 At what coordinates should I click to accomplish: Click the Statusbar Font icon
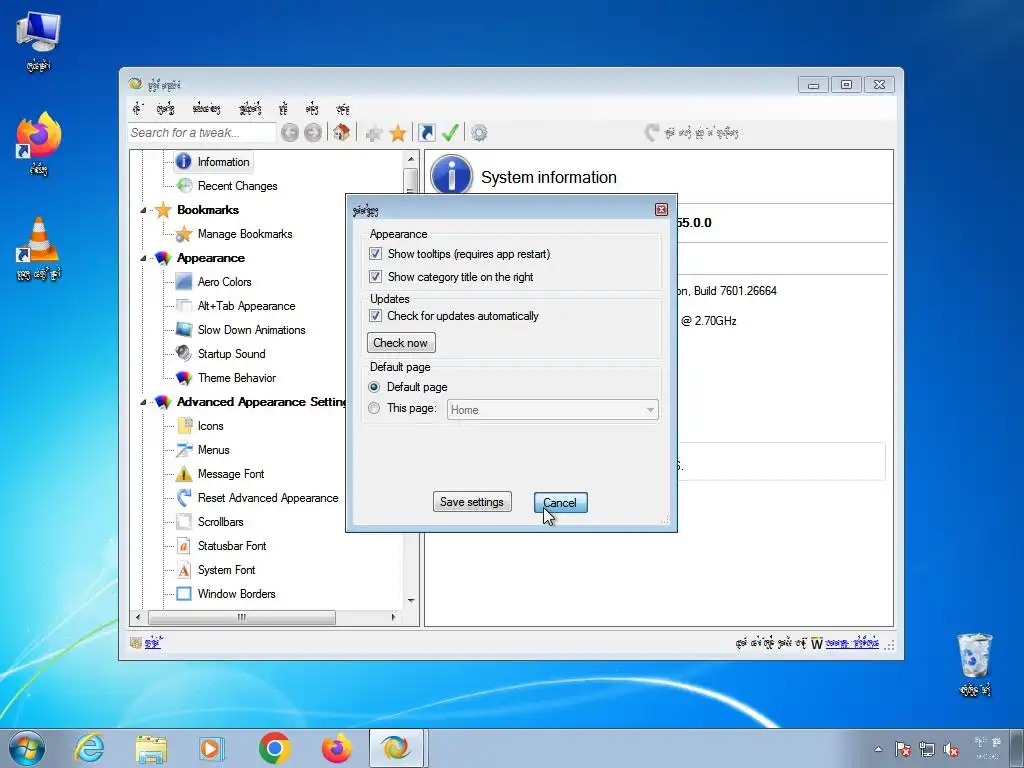tap(184, 545)
